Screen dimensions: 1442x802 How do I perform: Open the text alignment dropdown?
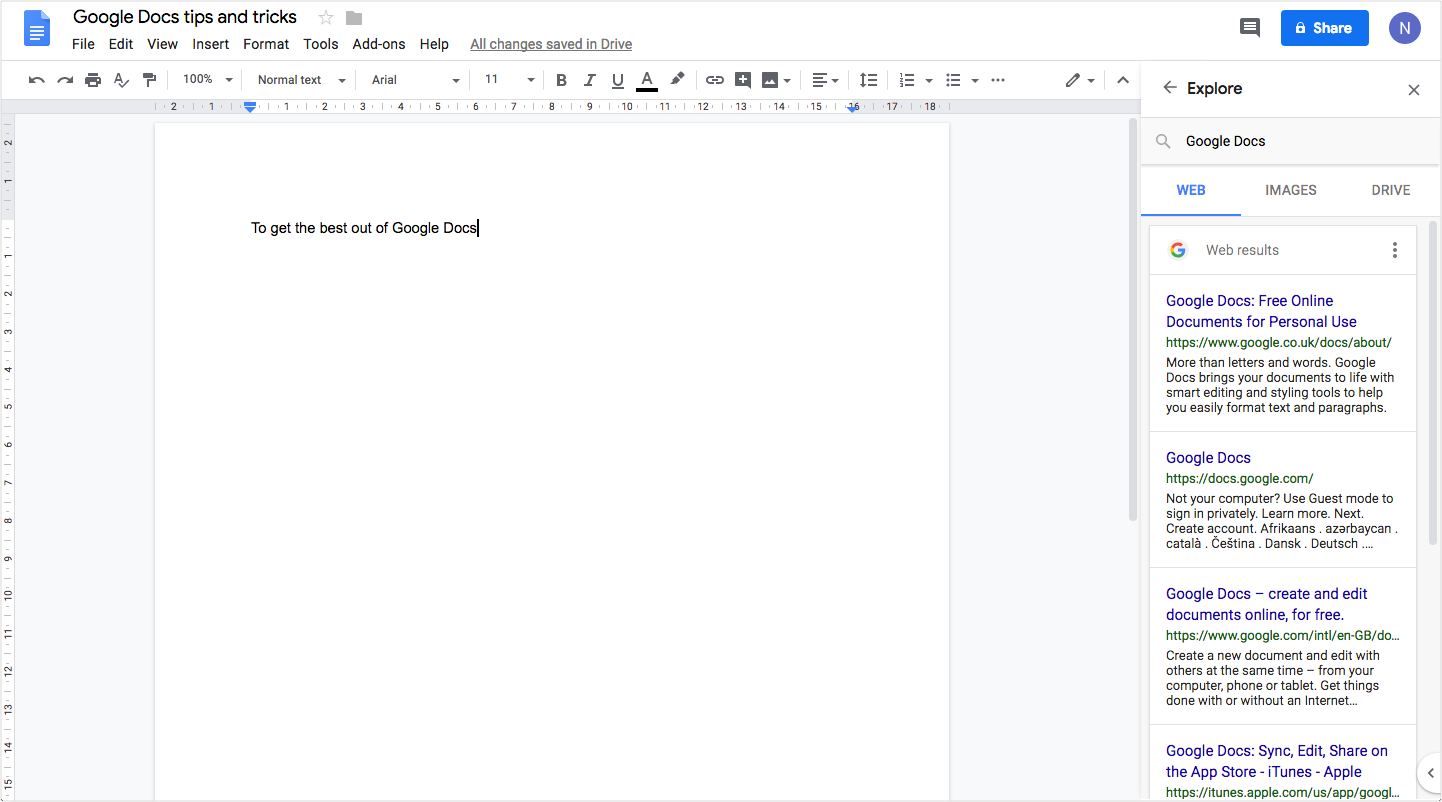click(825, 80)
